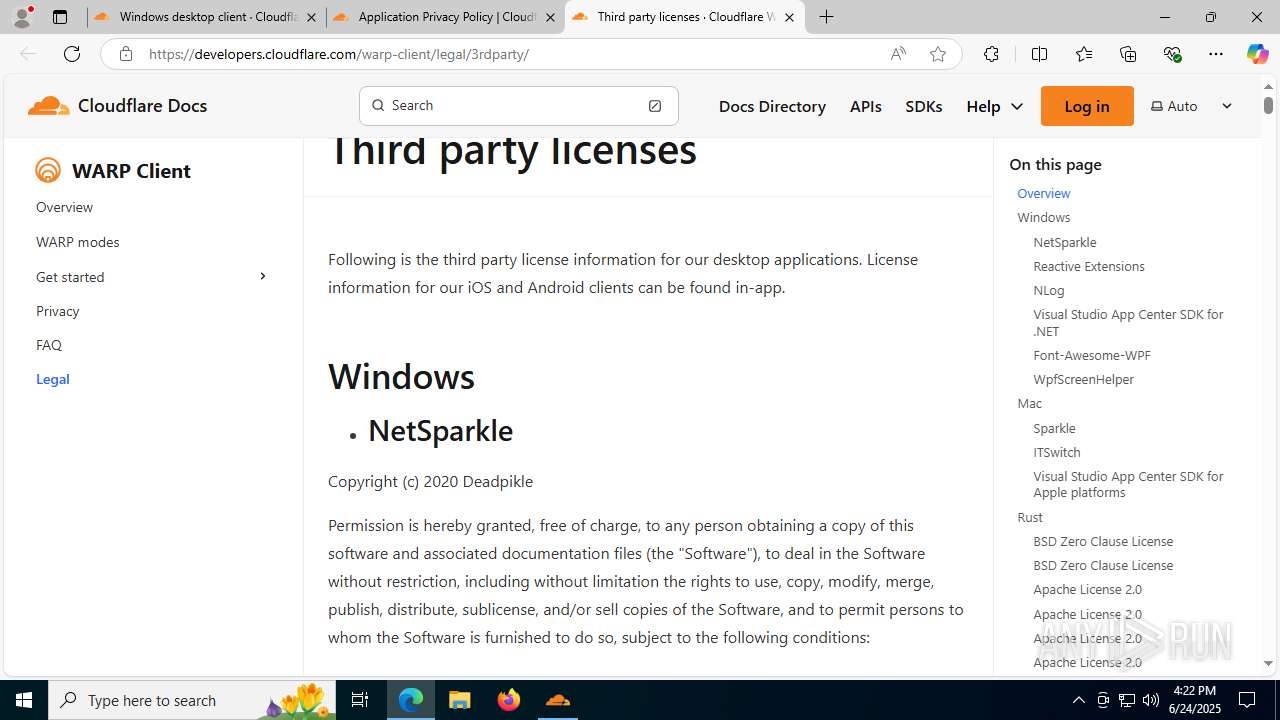Viewport: 1280px width, 720px height.
Task: Close the Windows desktop client tab
Action: point(311,17)
